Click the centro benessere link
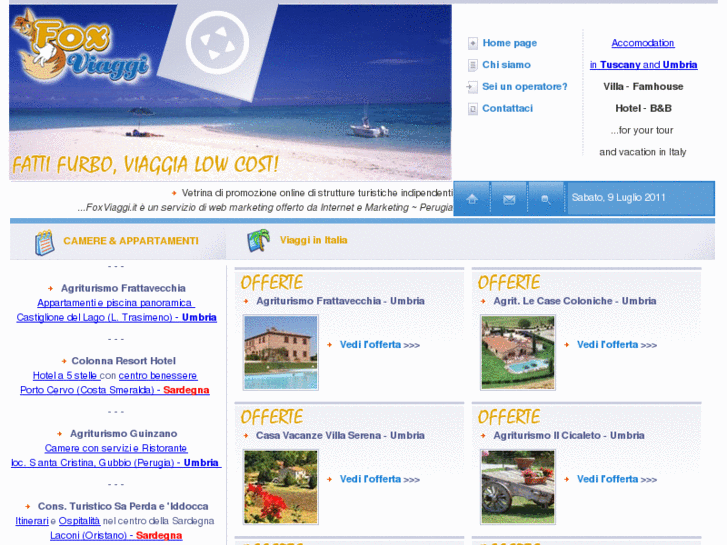 click(x=158, y=375)
